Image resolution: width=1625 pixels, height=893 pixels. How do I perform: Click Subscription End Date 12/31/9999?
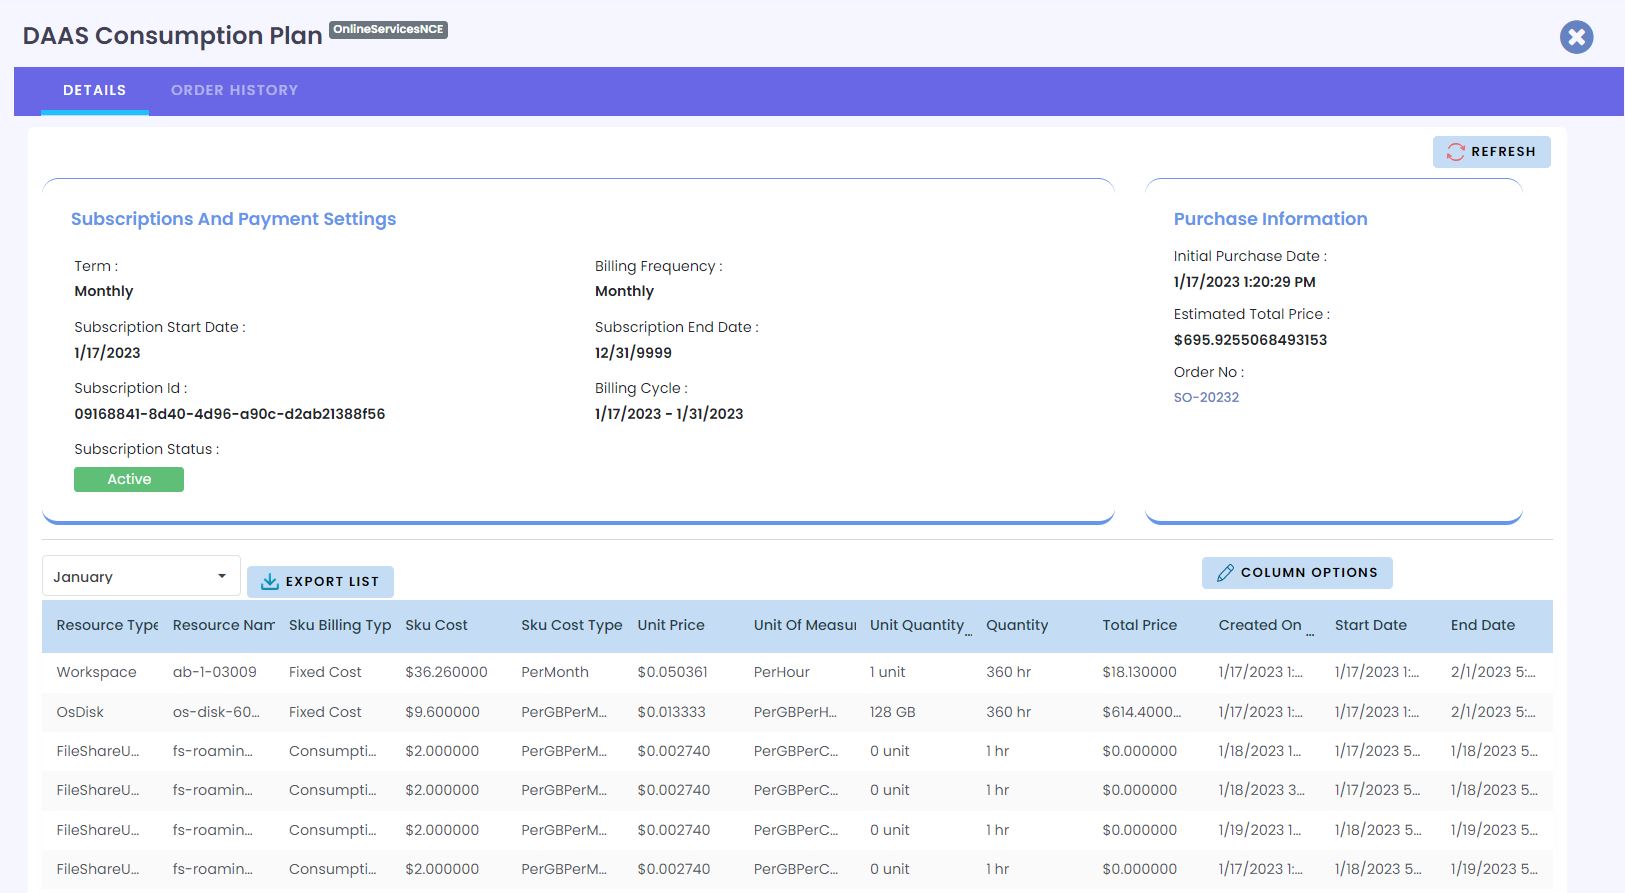[x=633, y=353]
